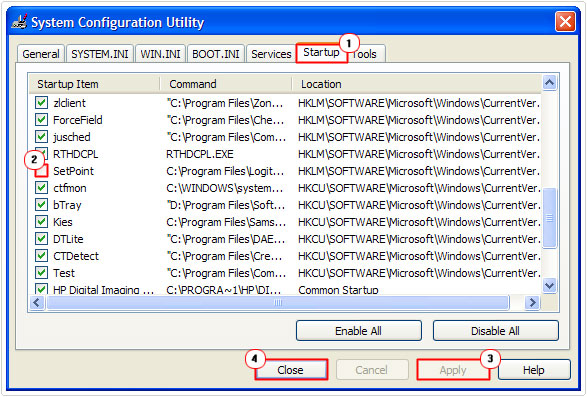Select the Kies command "C:\Program Files\Sams..."
This screenshot has width=587, height=397.
(226, 222)
